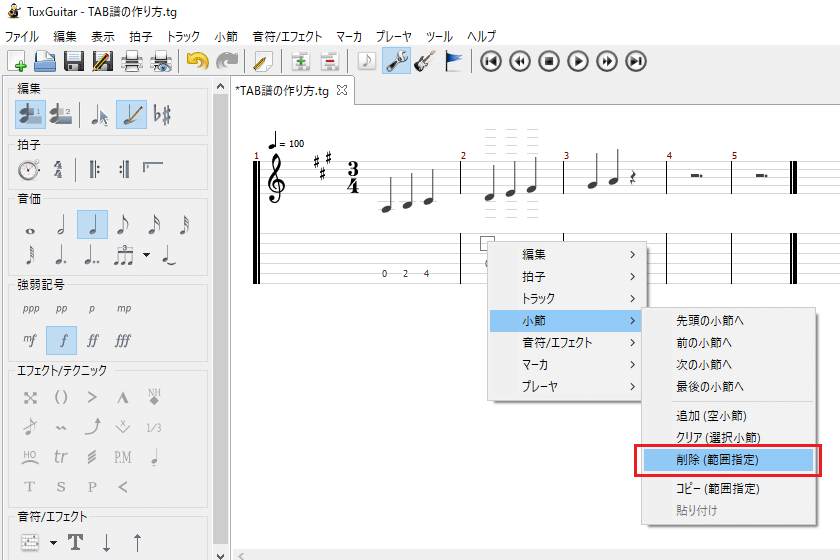
Task: Open the ツール menu in menu bar
Action: [439, 36]
